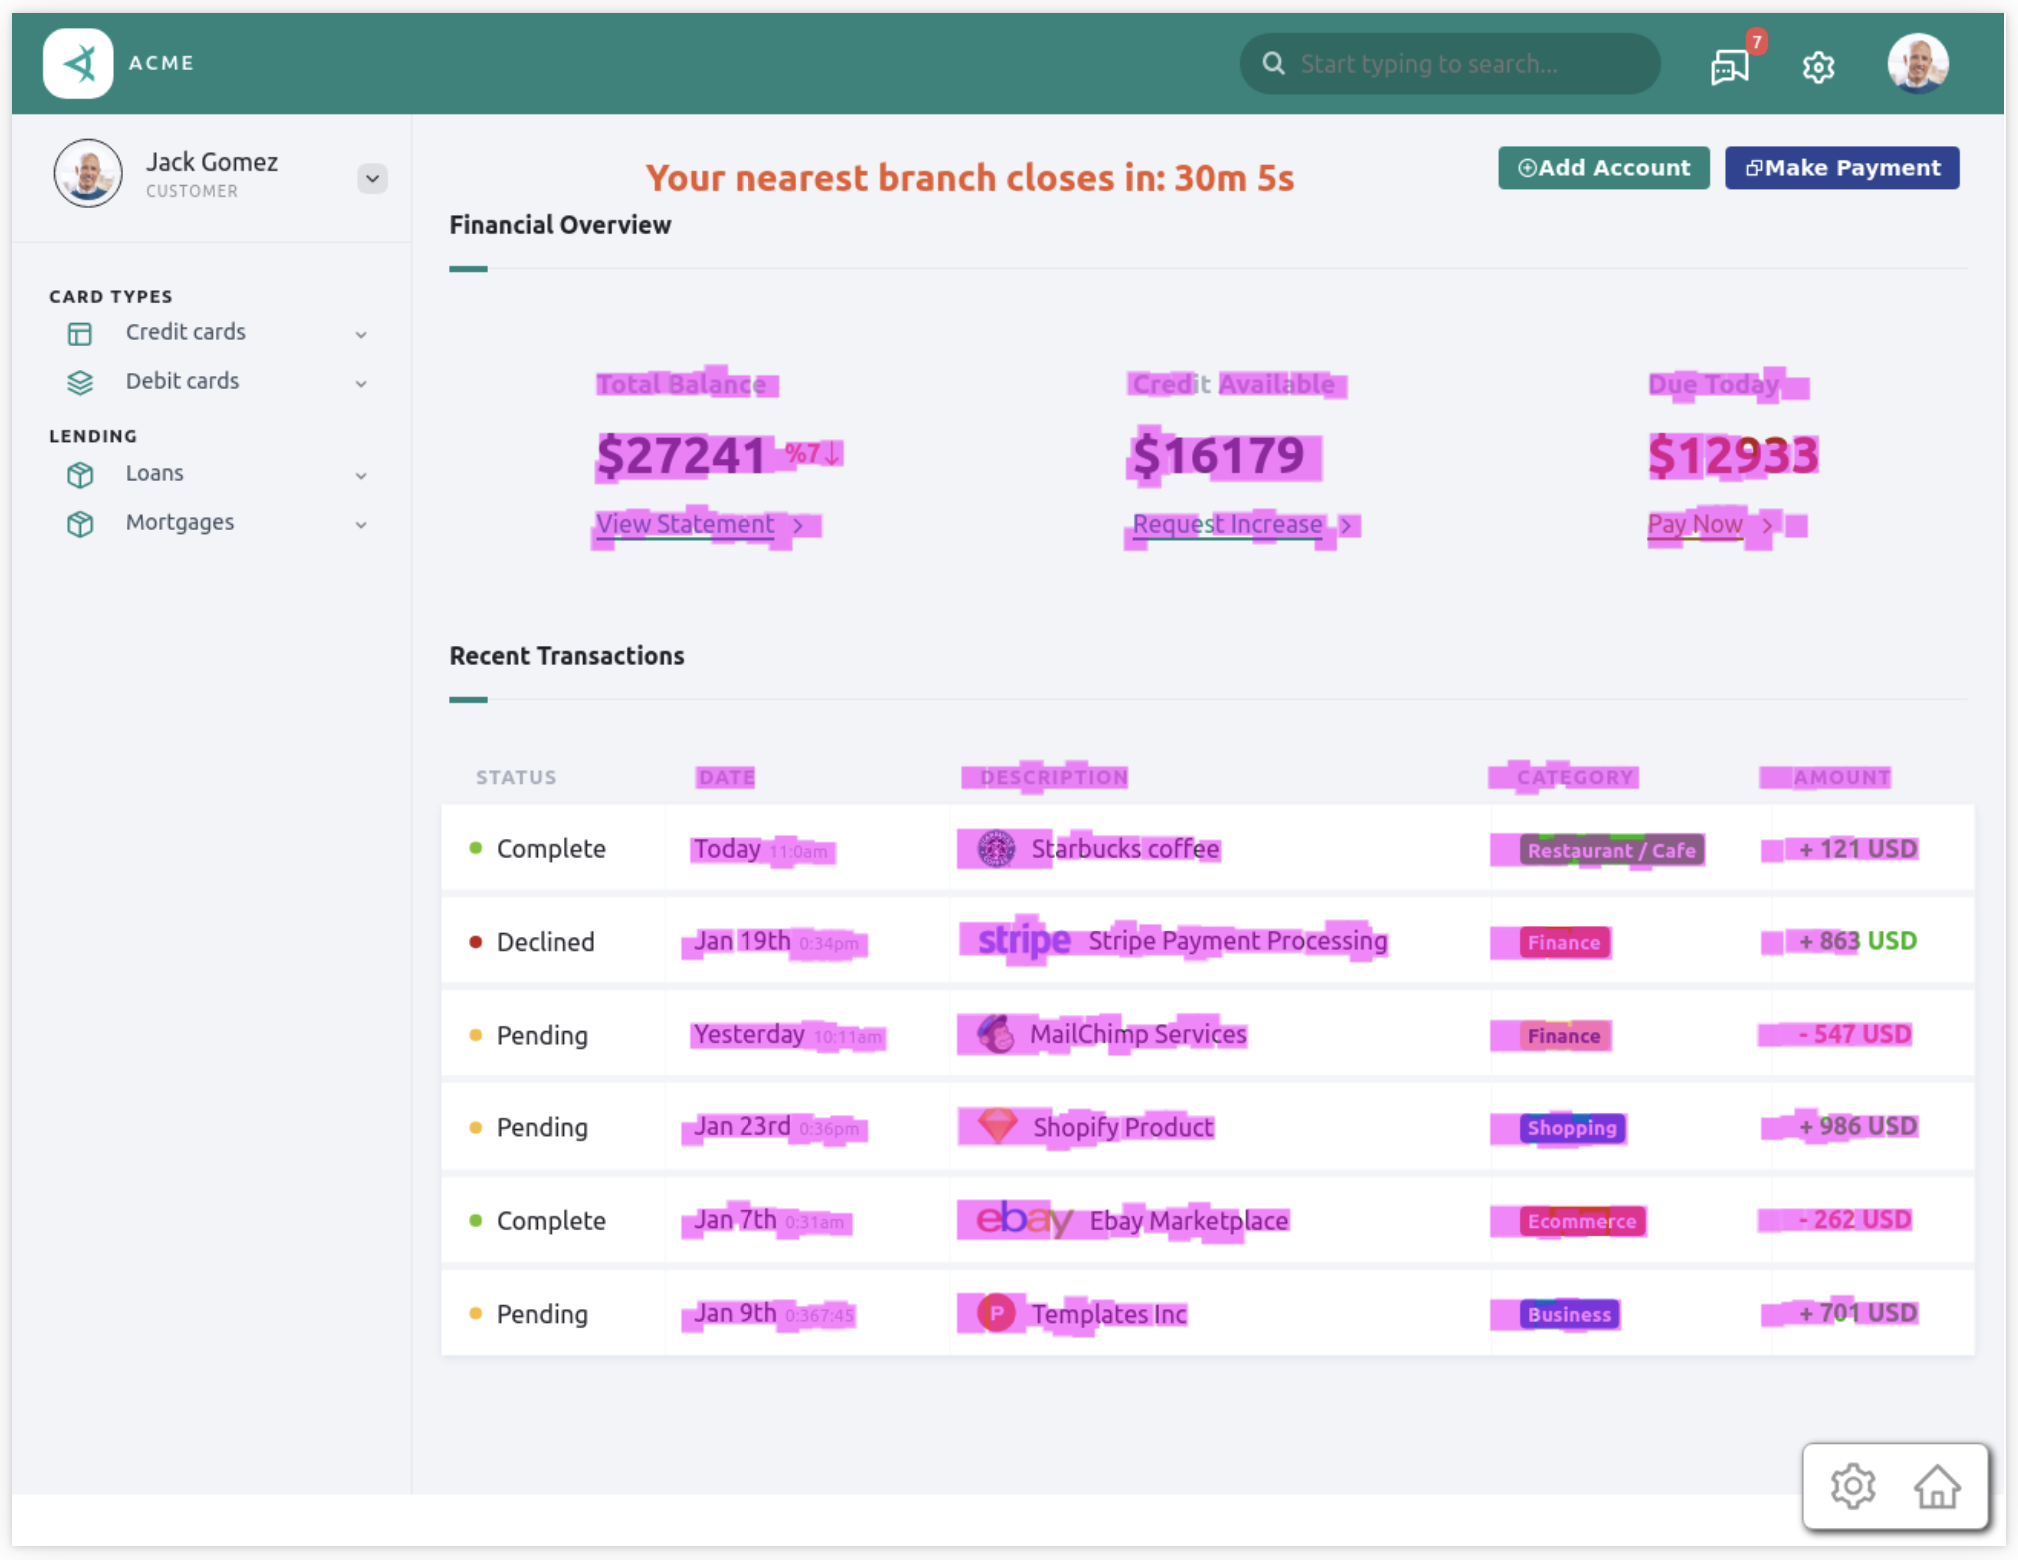The height and width of the screenshot is (1560, 2018).
Task: Open the View Statement link
Action: pyautogui.click(x=685, y=524)
